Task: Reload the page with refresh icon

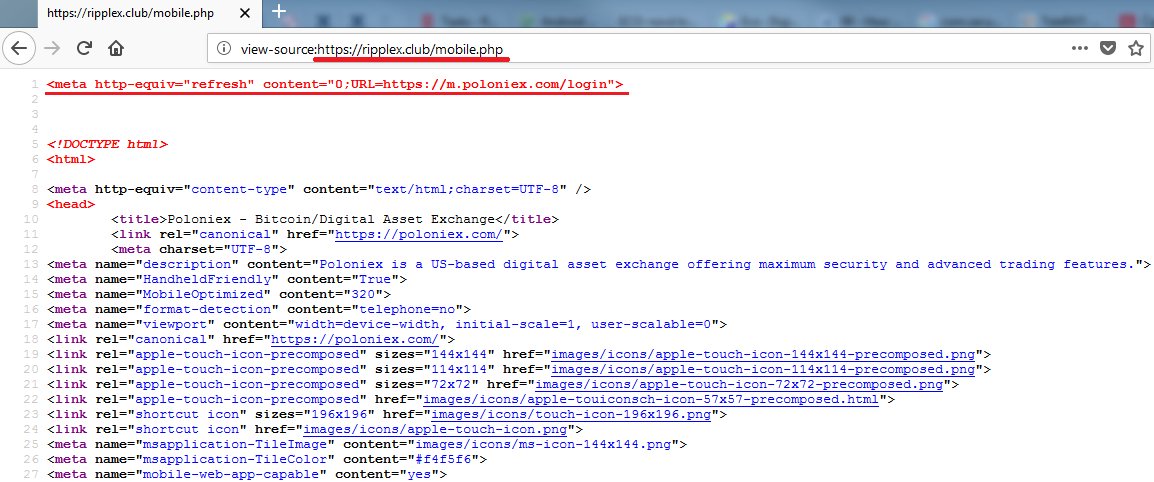Action: pyautogui.click(x=85, y=49)
